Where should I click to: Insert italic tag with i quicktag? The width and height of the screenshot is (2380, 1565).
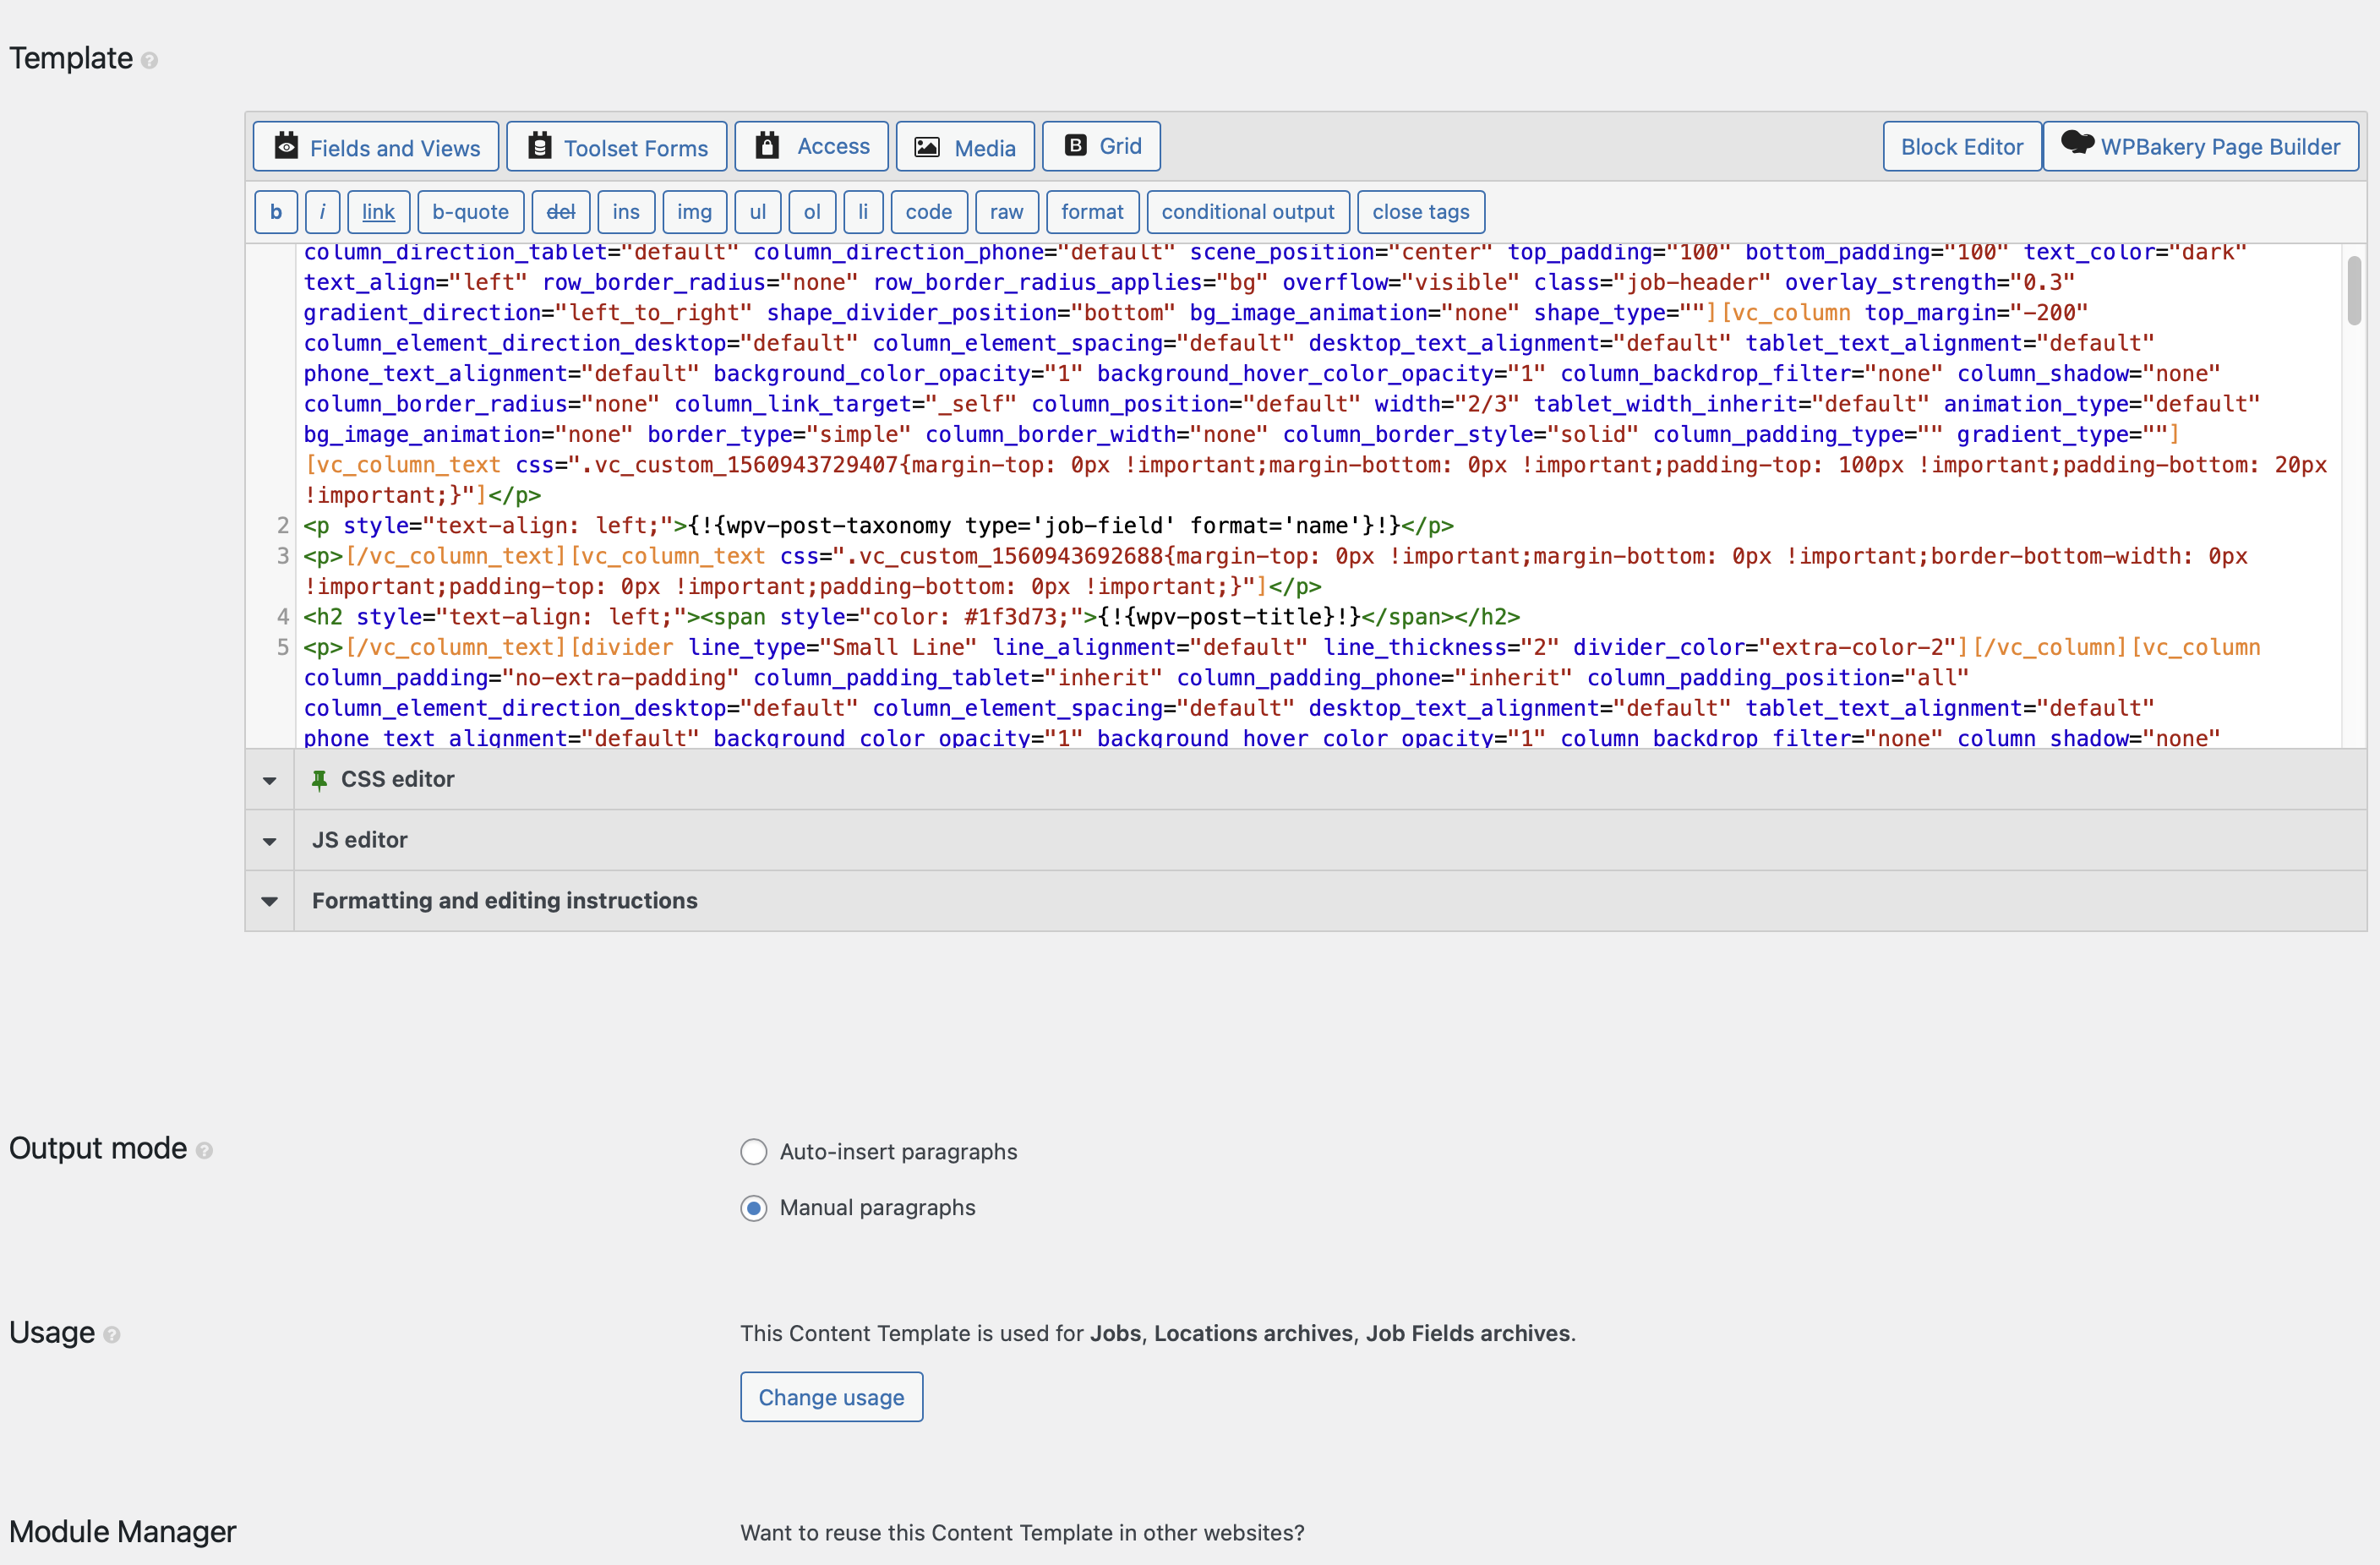point(322,212)
